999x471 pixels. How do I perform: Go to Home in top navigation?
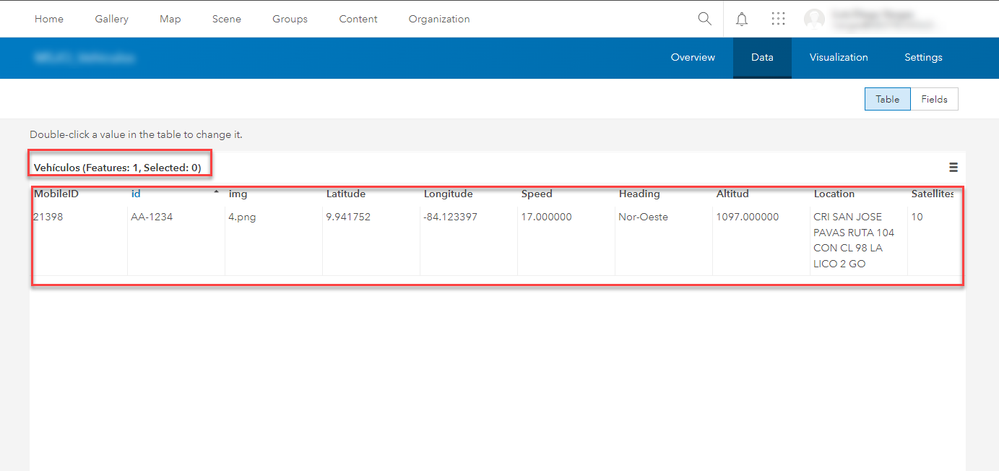click(49, 19)
